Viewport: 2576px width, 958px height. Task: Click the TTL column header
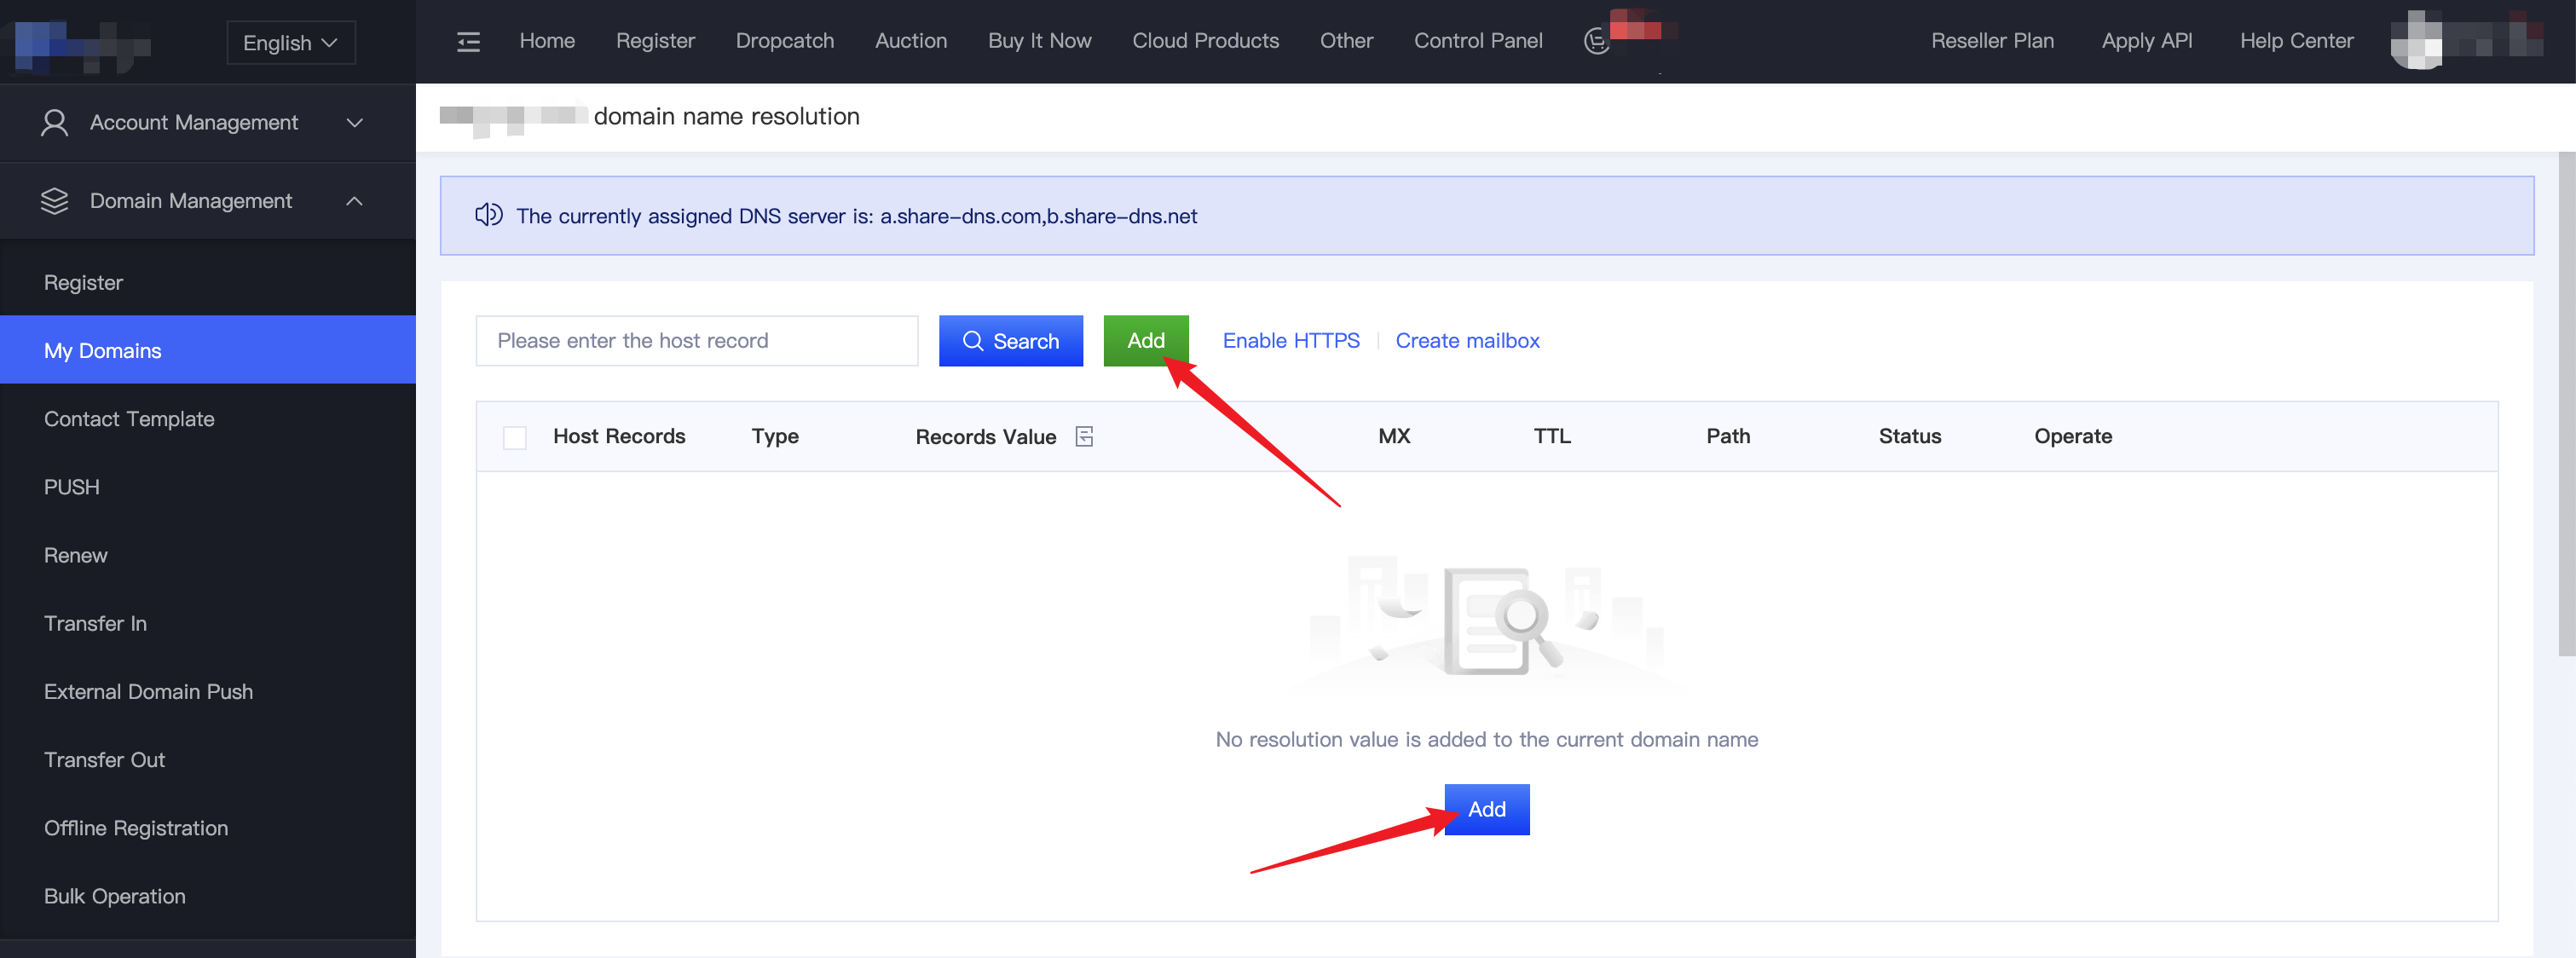click(x=1552, y=436)
